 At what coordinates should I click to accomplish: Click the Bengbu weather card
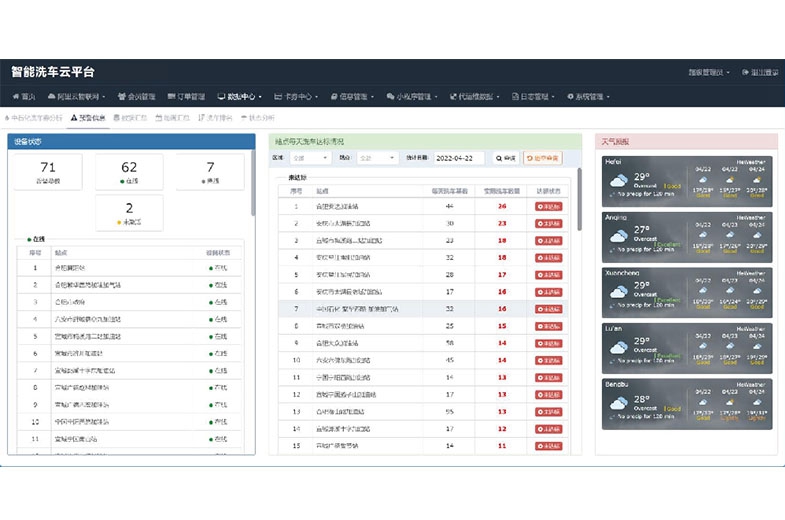pos(686,403)
